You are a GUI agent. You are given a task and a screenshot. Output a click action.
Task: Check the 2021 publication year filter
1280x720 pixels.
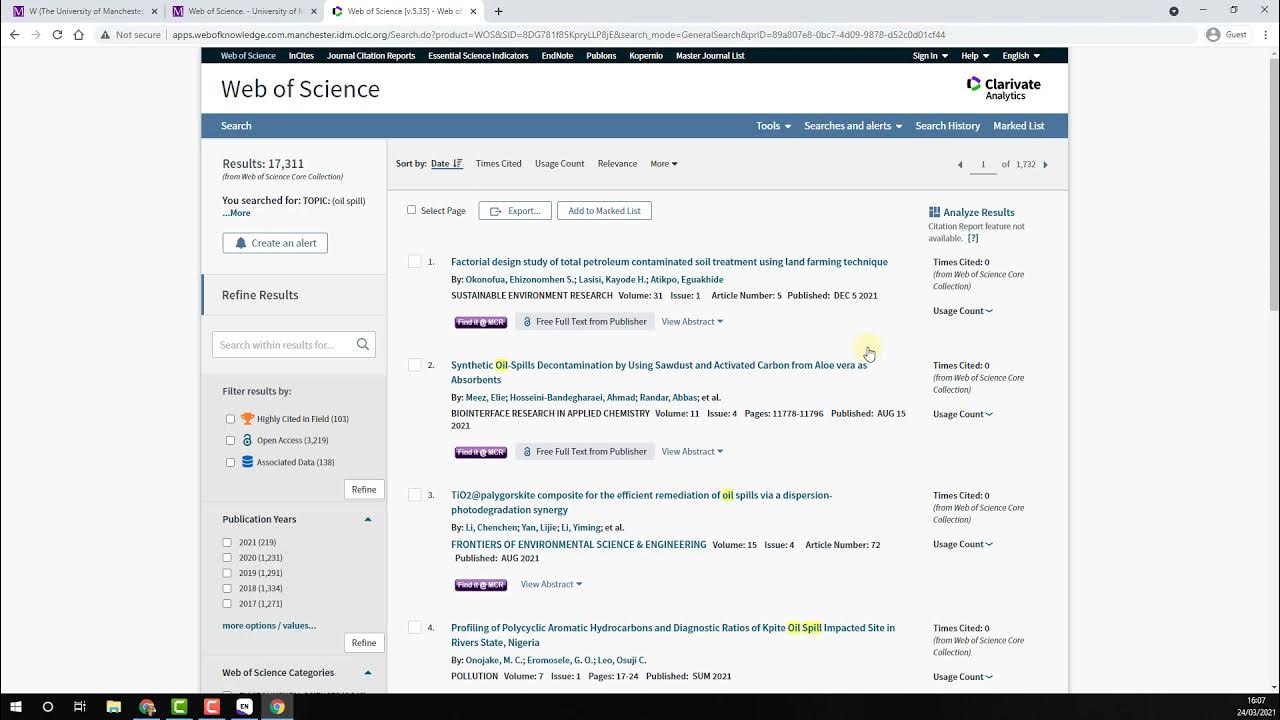click(228, 542)
